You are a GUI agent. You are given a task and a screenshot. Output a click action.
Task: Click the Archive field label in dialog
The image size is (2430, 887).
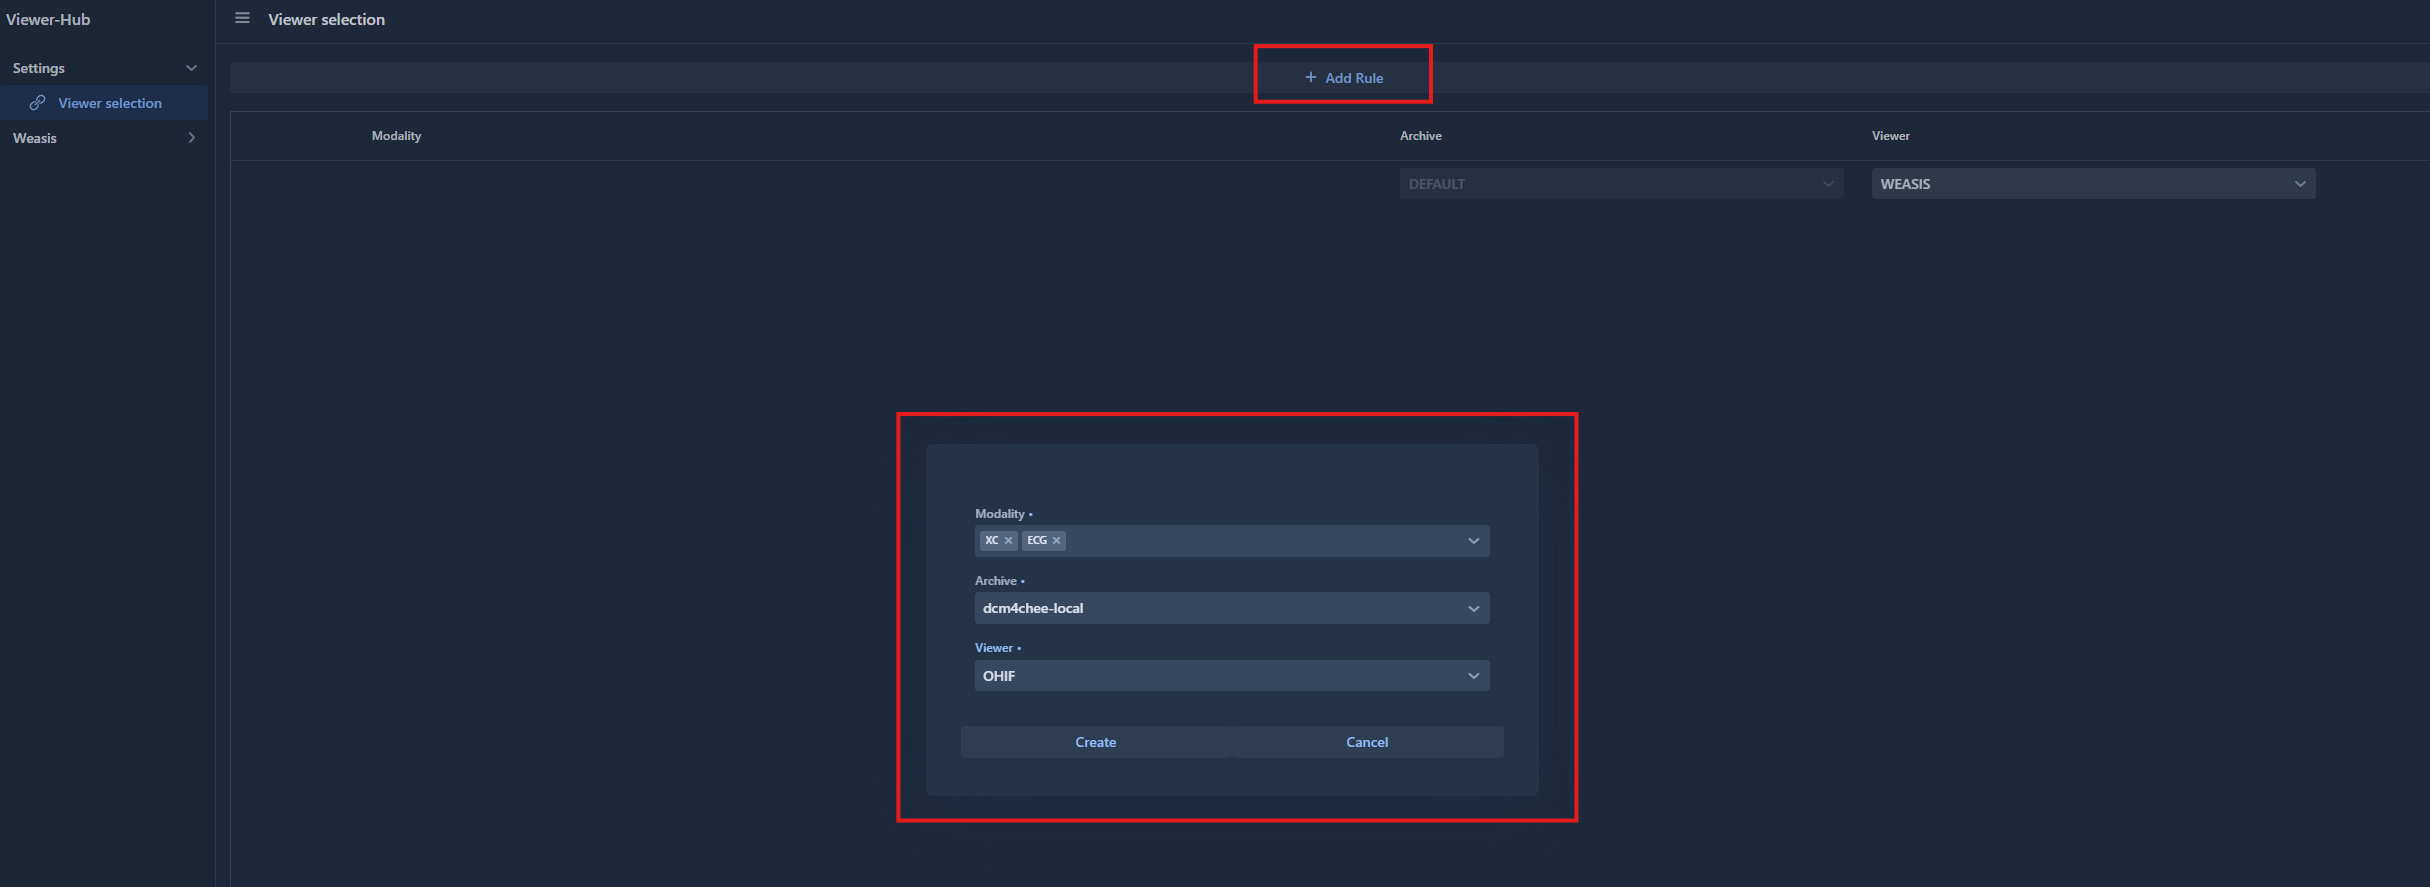996,581
